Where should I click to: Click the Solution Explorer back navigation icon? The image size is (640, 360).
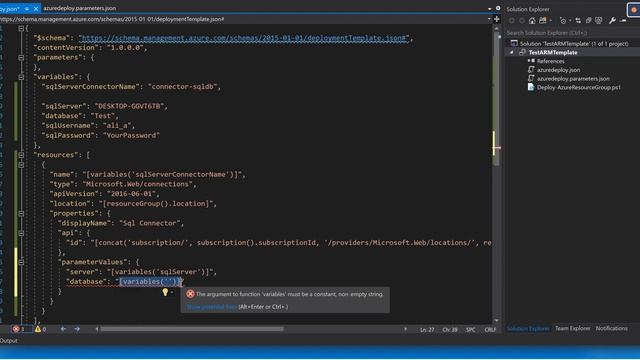tap(512, 20)
